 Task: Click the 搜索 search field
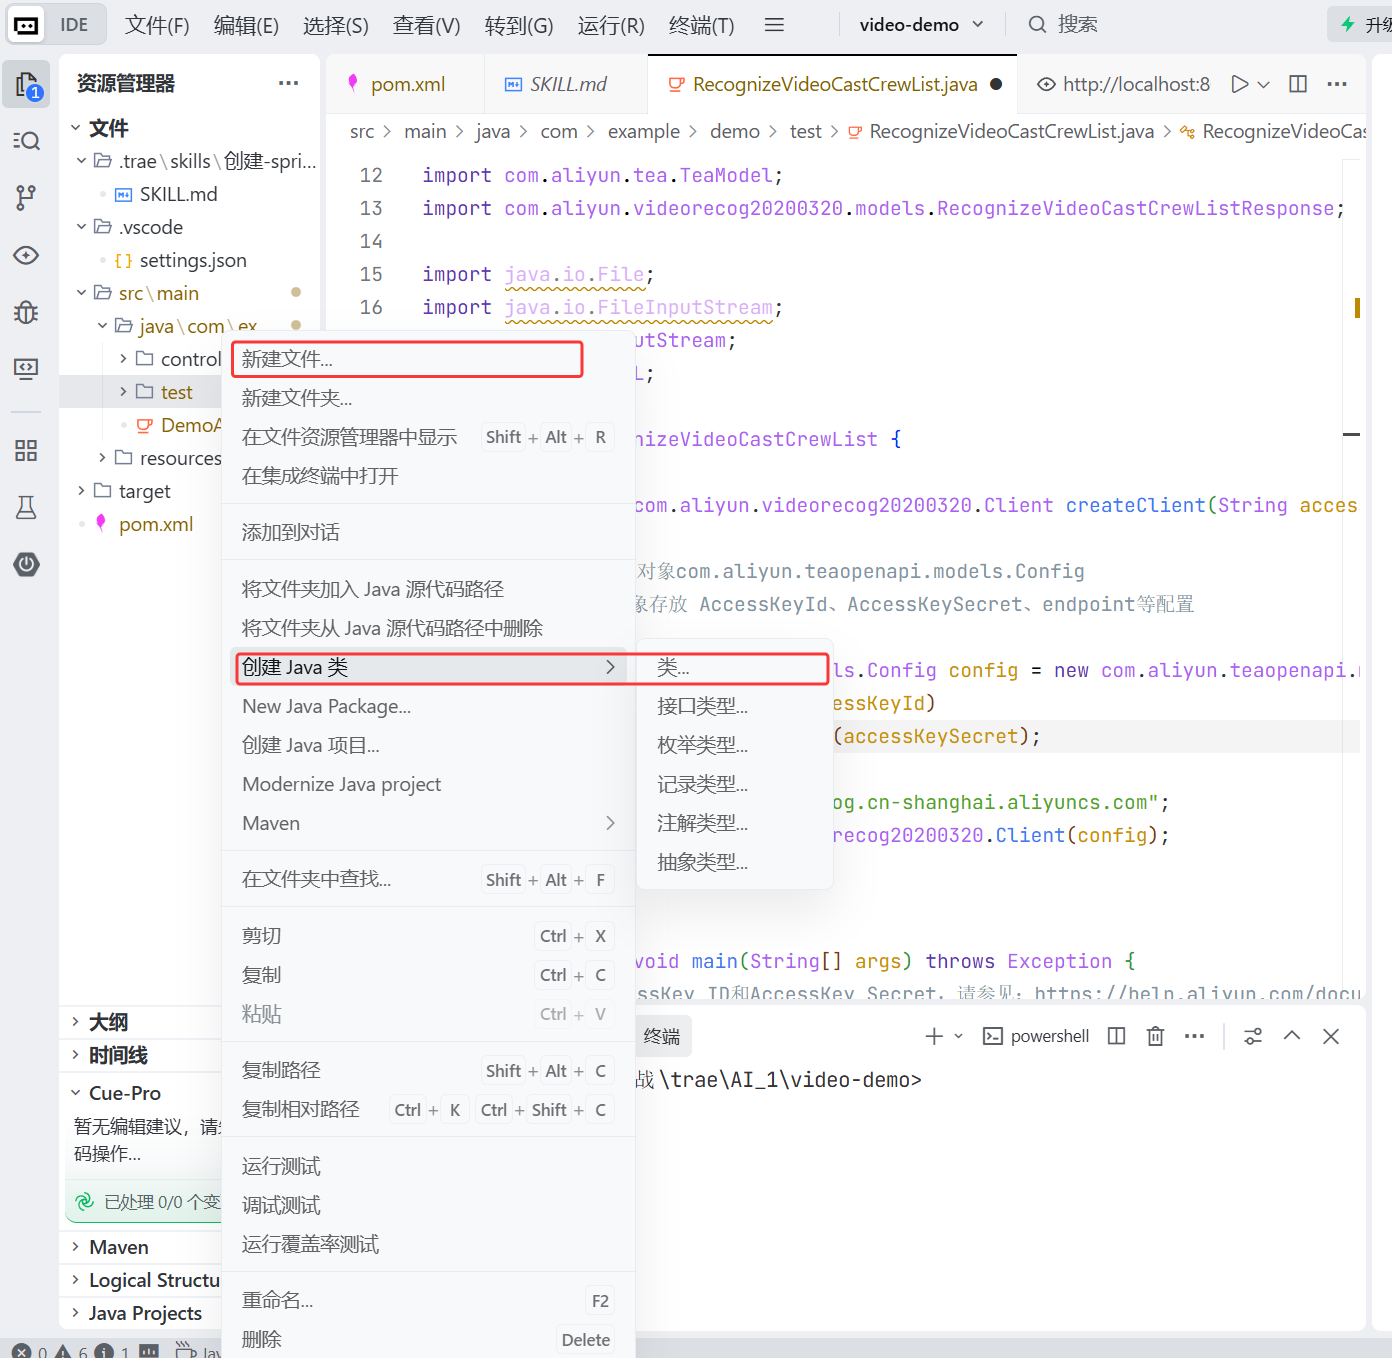pyautogui.click(x=1078, y=25)
